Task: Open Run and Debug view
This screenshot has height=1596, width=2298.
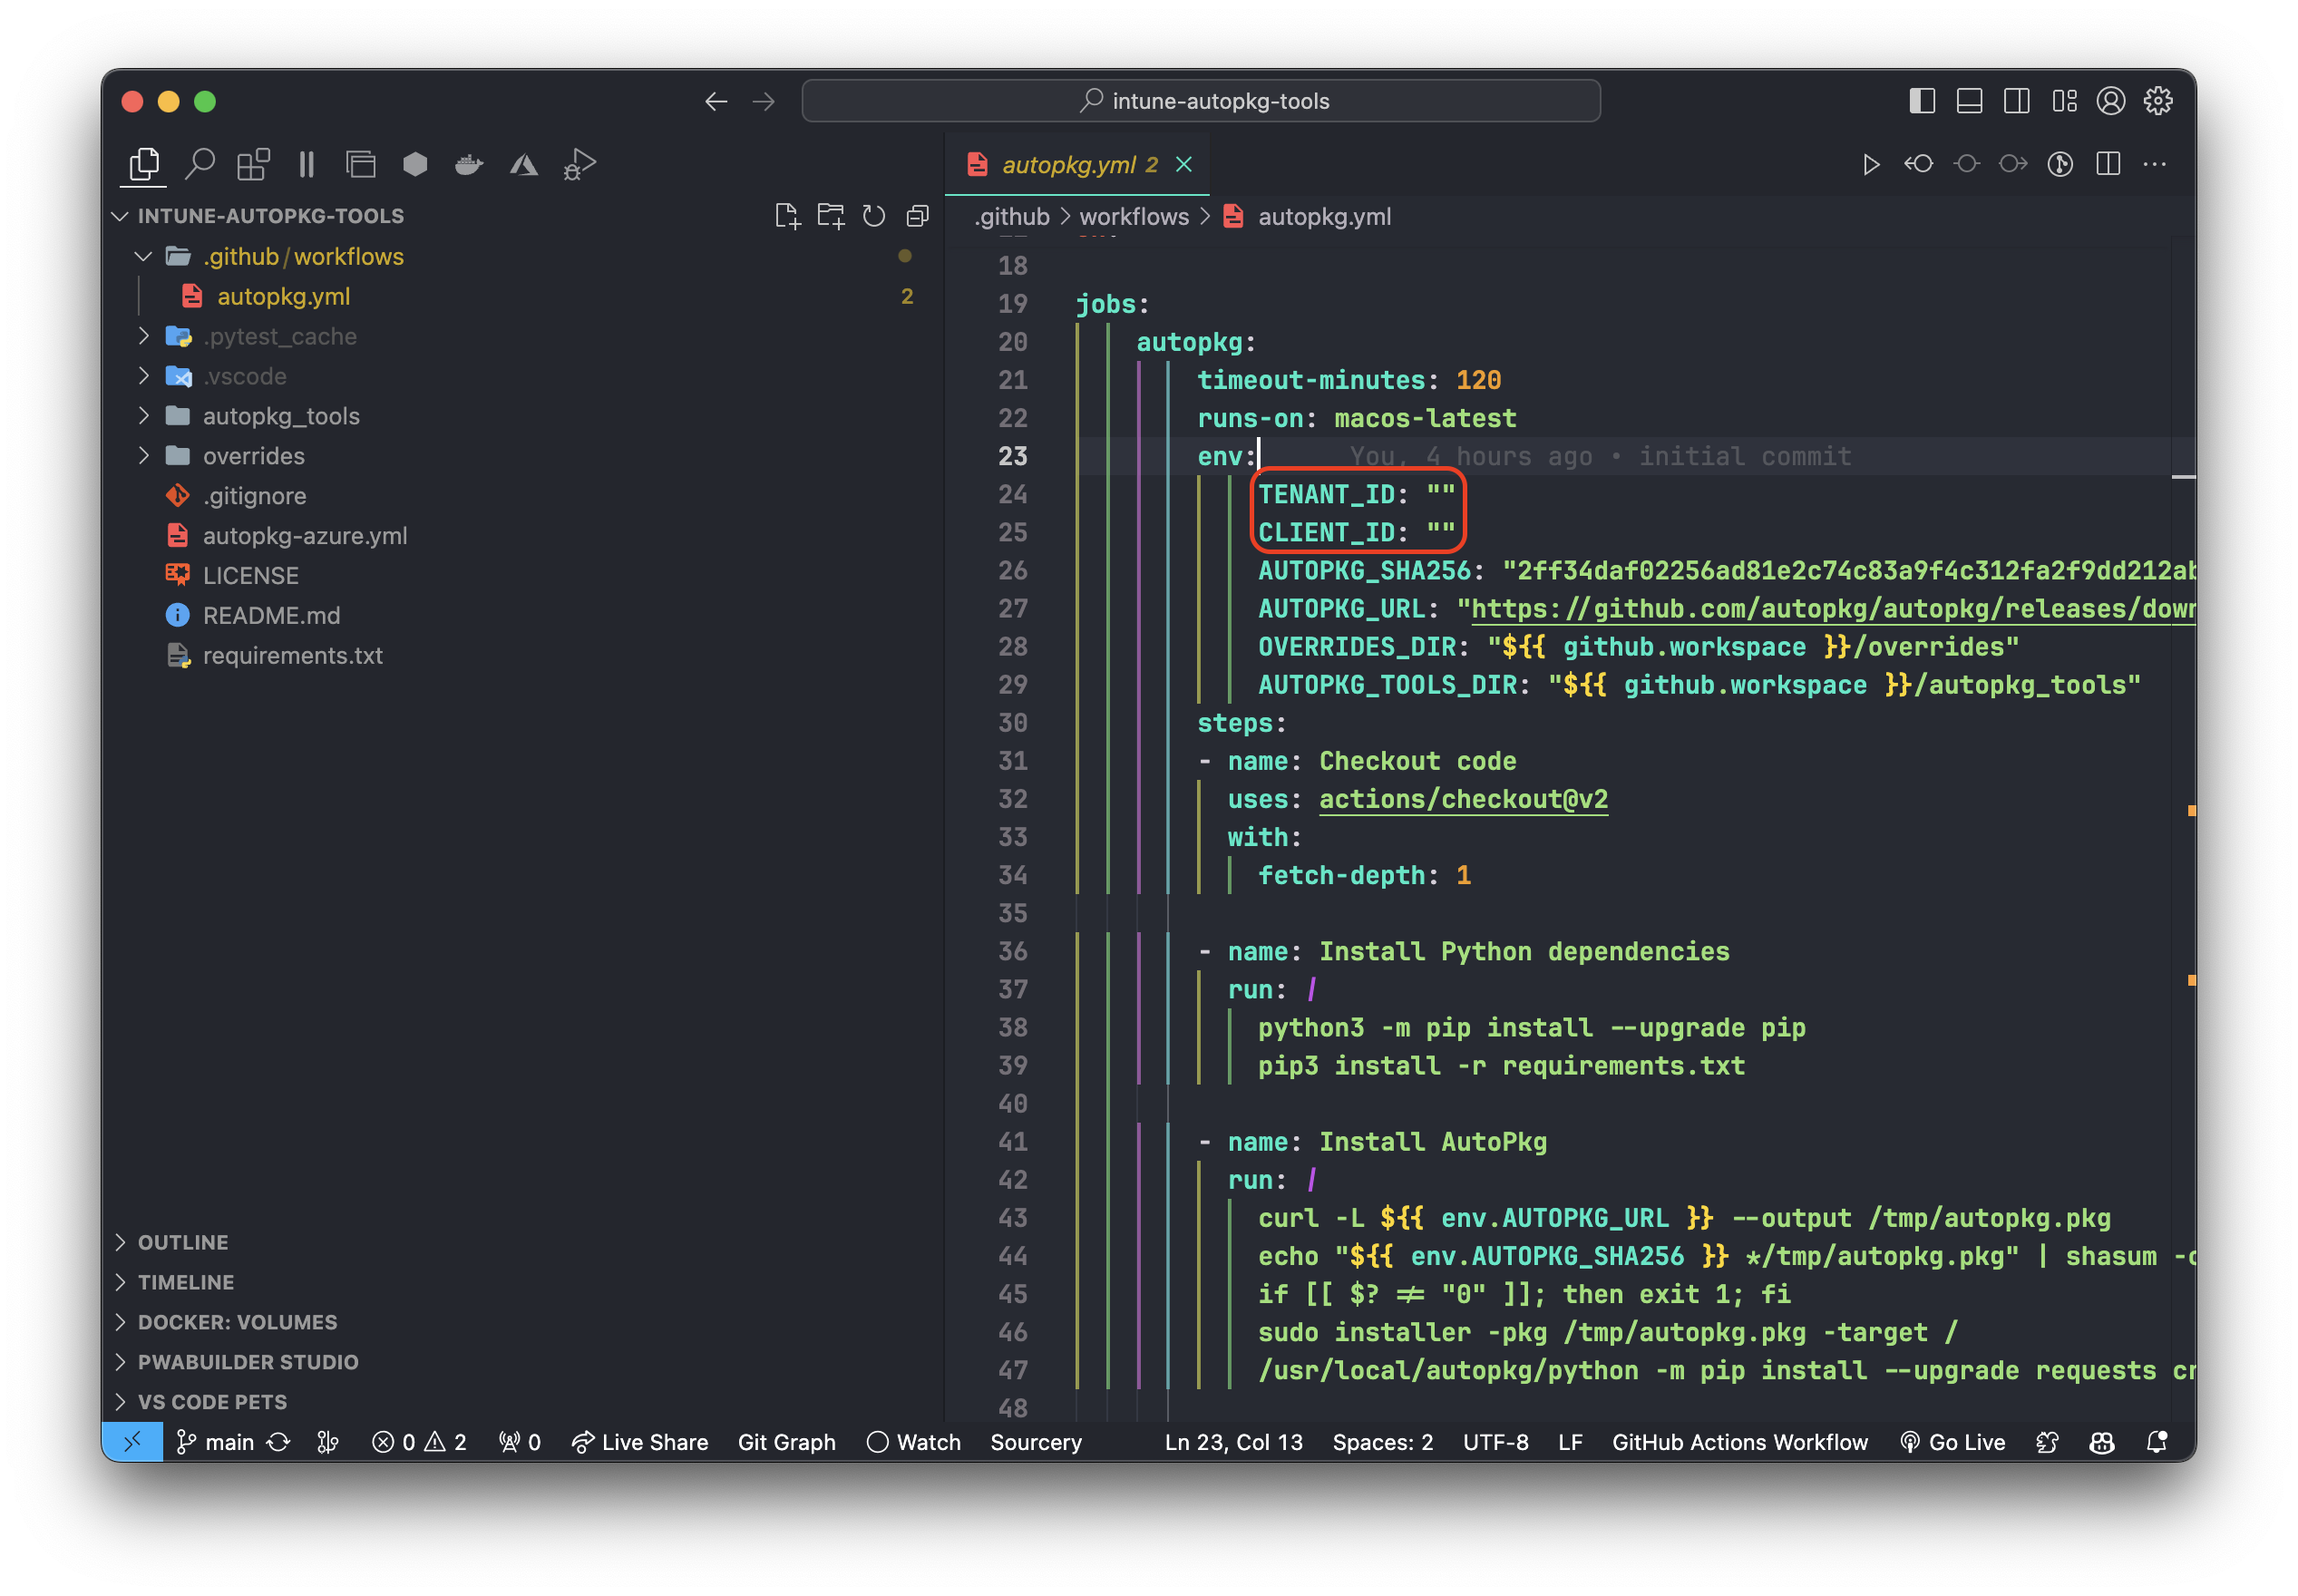Action: [579, 163]
